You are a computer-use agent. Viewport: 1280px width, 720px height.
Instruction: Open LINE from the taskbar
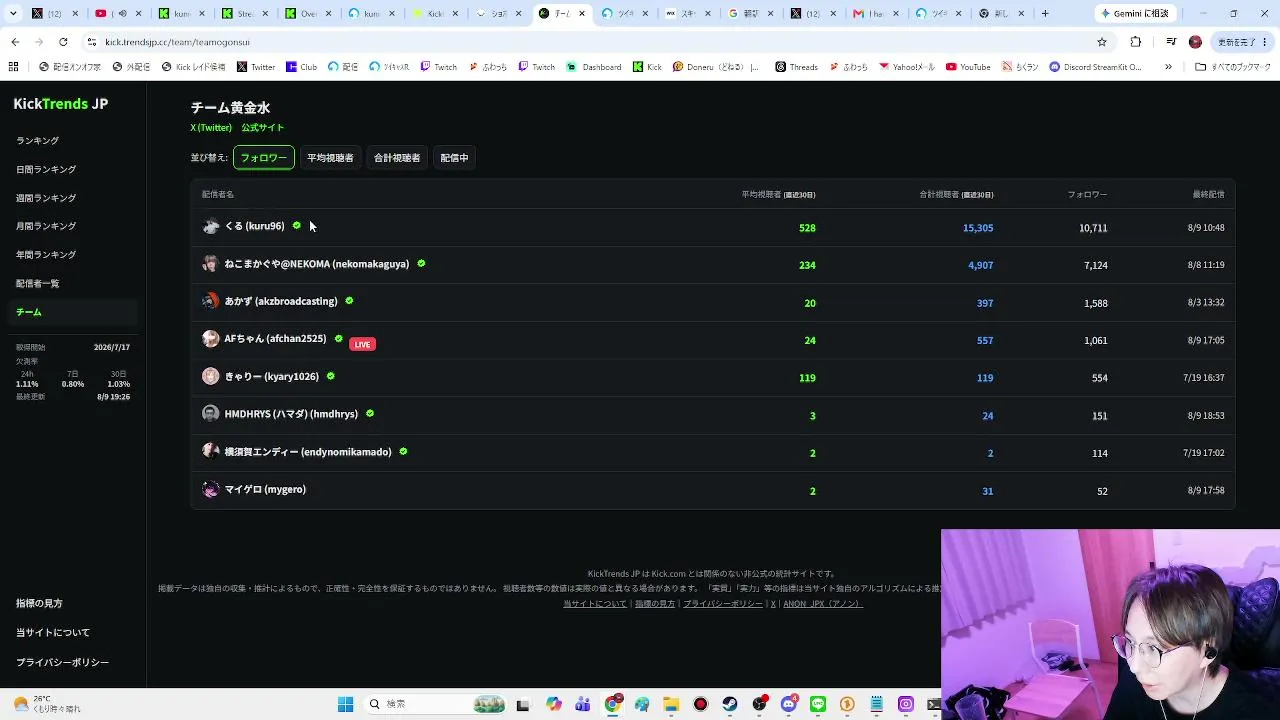(x=818, y=704)
